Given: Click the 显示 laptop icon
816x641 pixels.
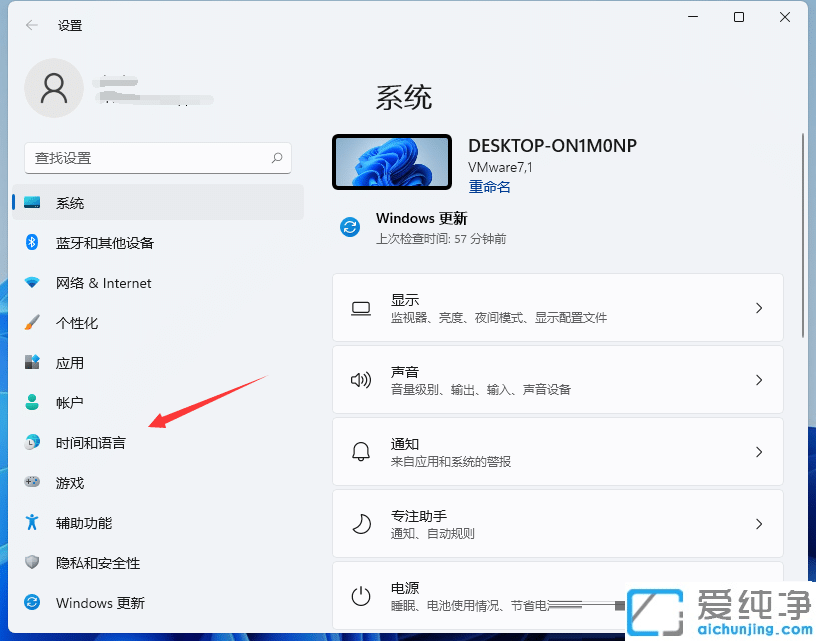Looking at the screenshot, I should pyautogui.click(x=361, y=309).
